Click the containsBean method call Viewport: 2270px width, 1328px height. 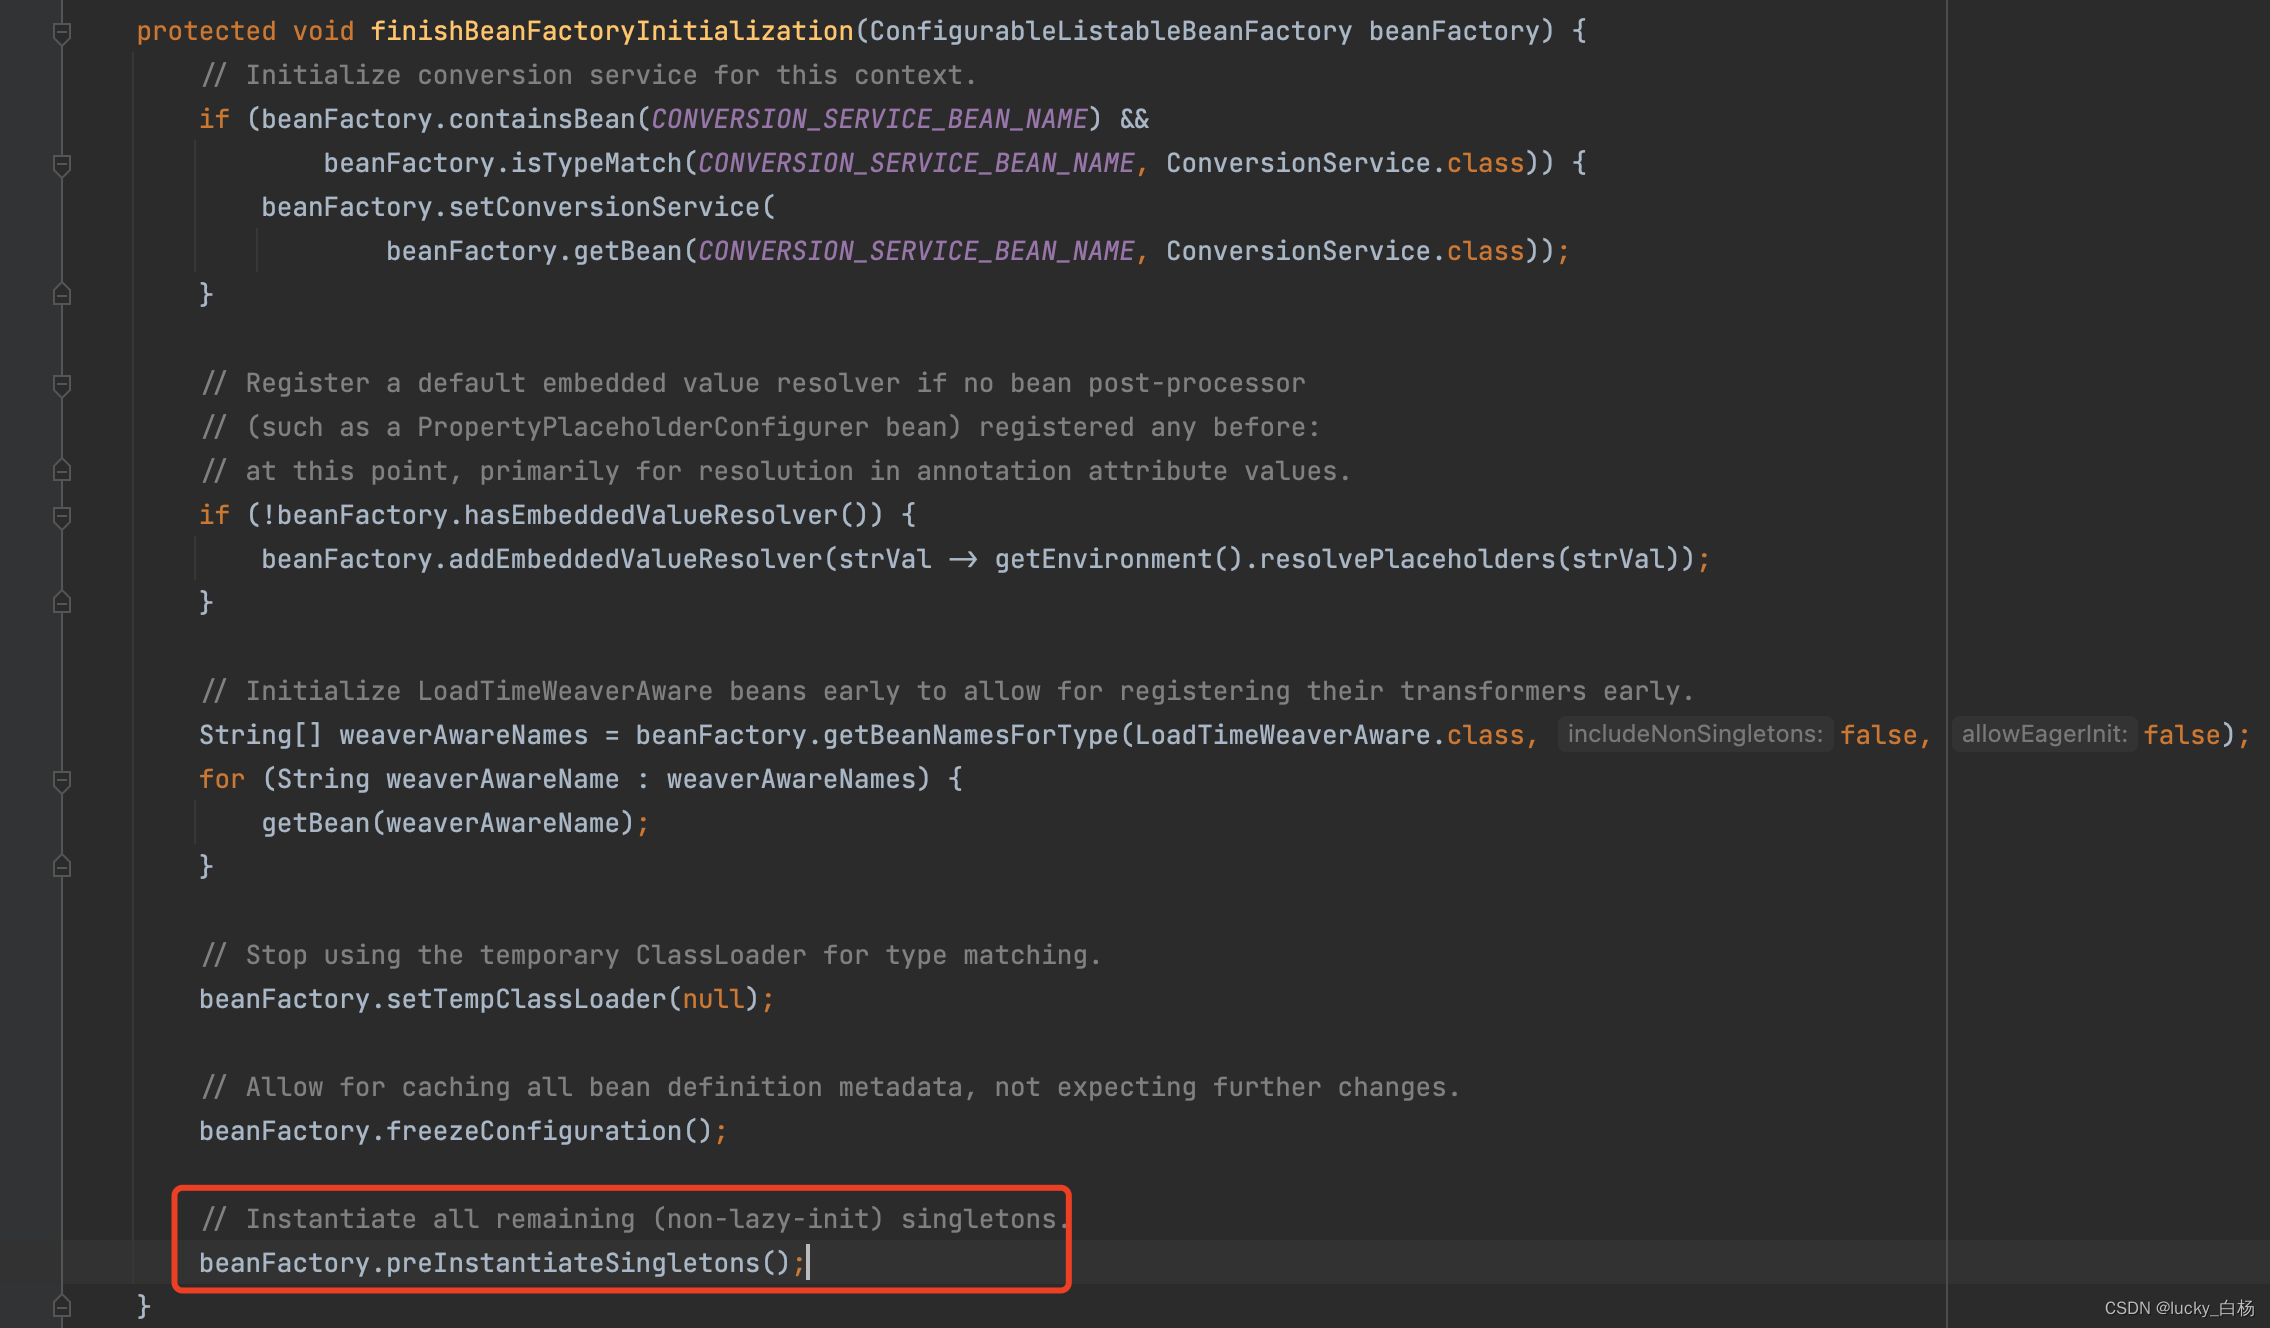(x=542, y=119)
